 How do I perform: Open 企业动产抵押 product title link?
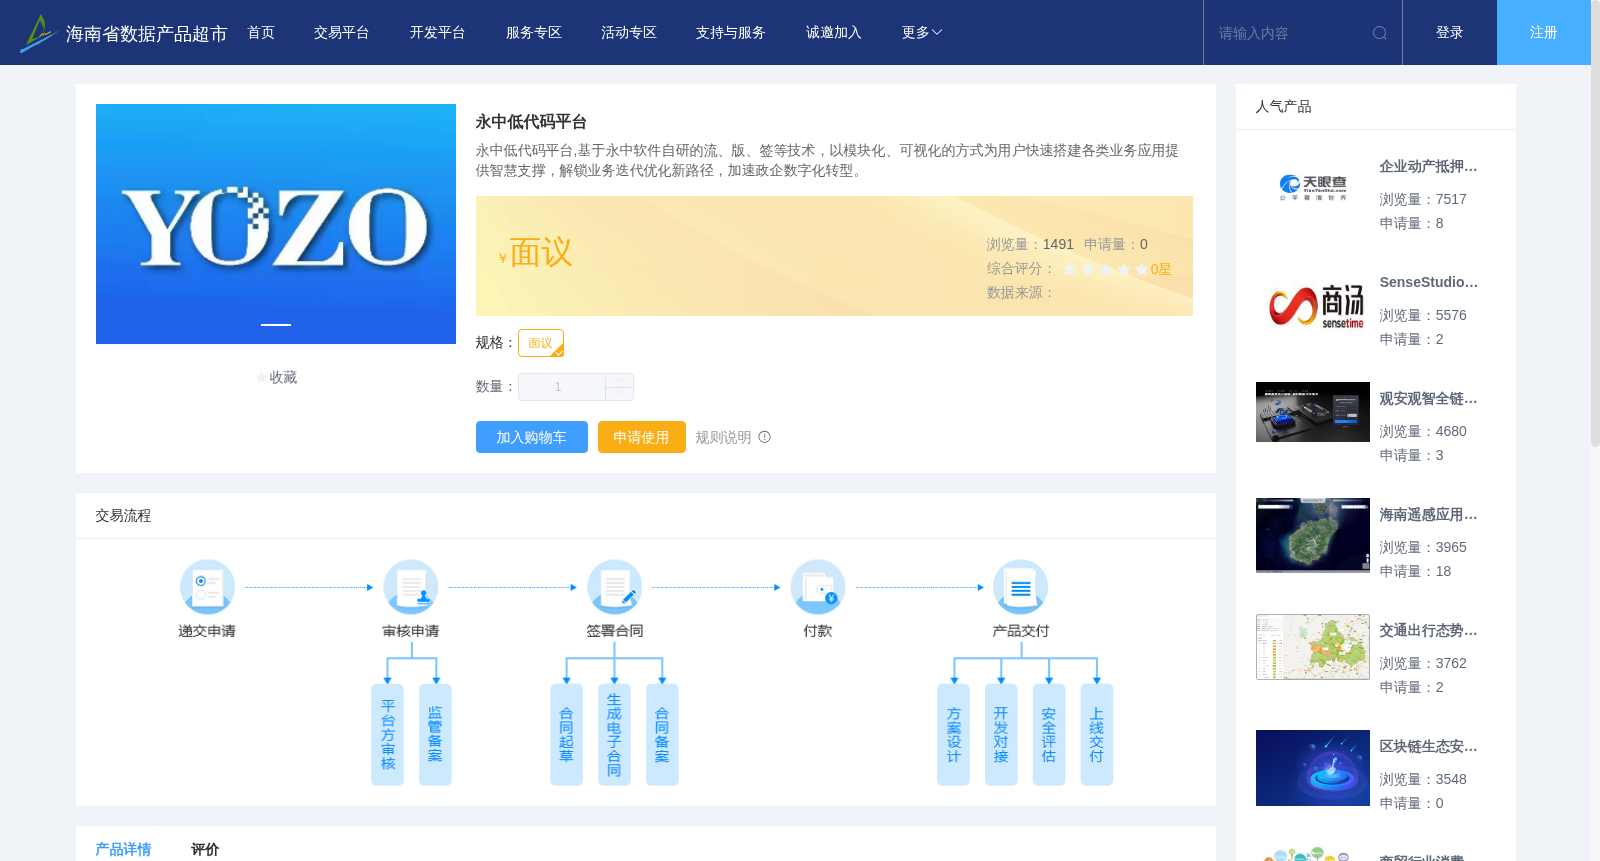[x=1428, y=167]
